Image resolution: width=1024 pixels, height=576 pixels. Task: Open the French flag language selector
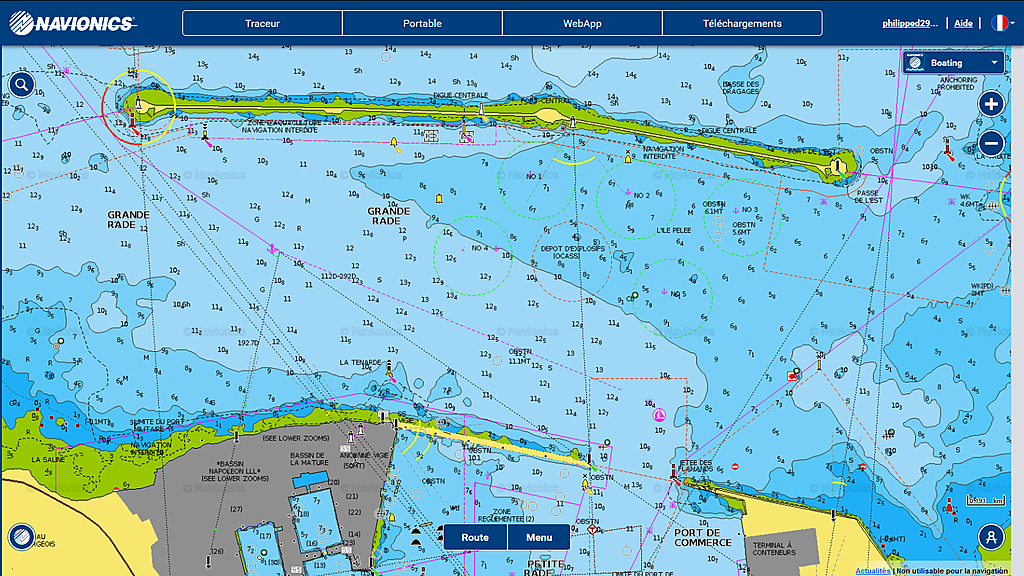tap(1002, 23)
